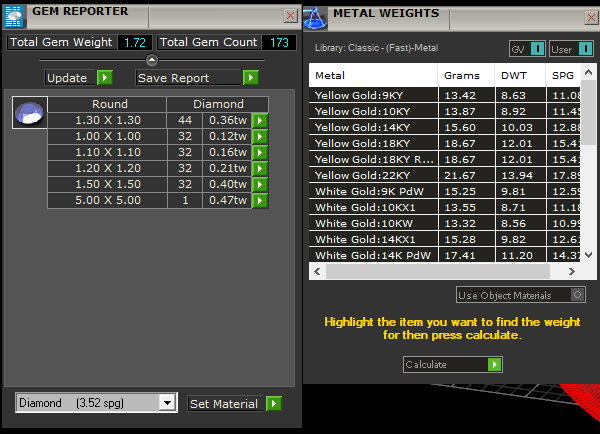Open the Diamond material dropdown
The width and height of the screenshot is (600, 434).
[167, 403]
